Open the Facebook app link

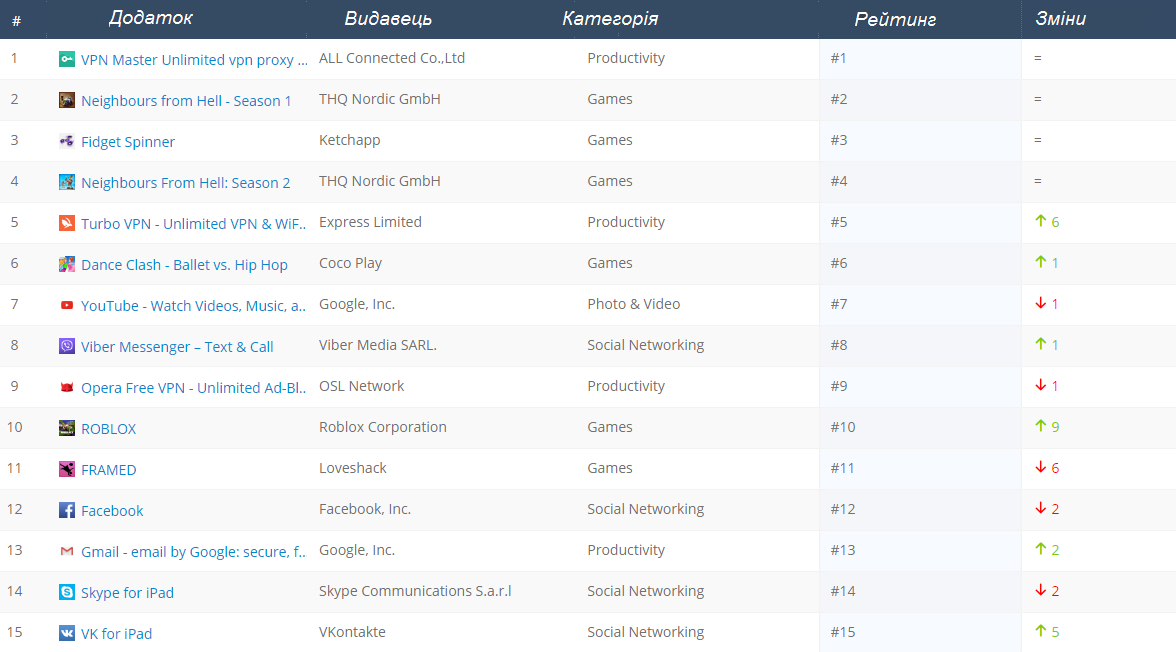pos(112,511)
